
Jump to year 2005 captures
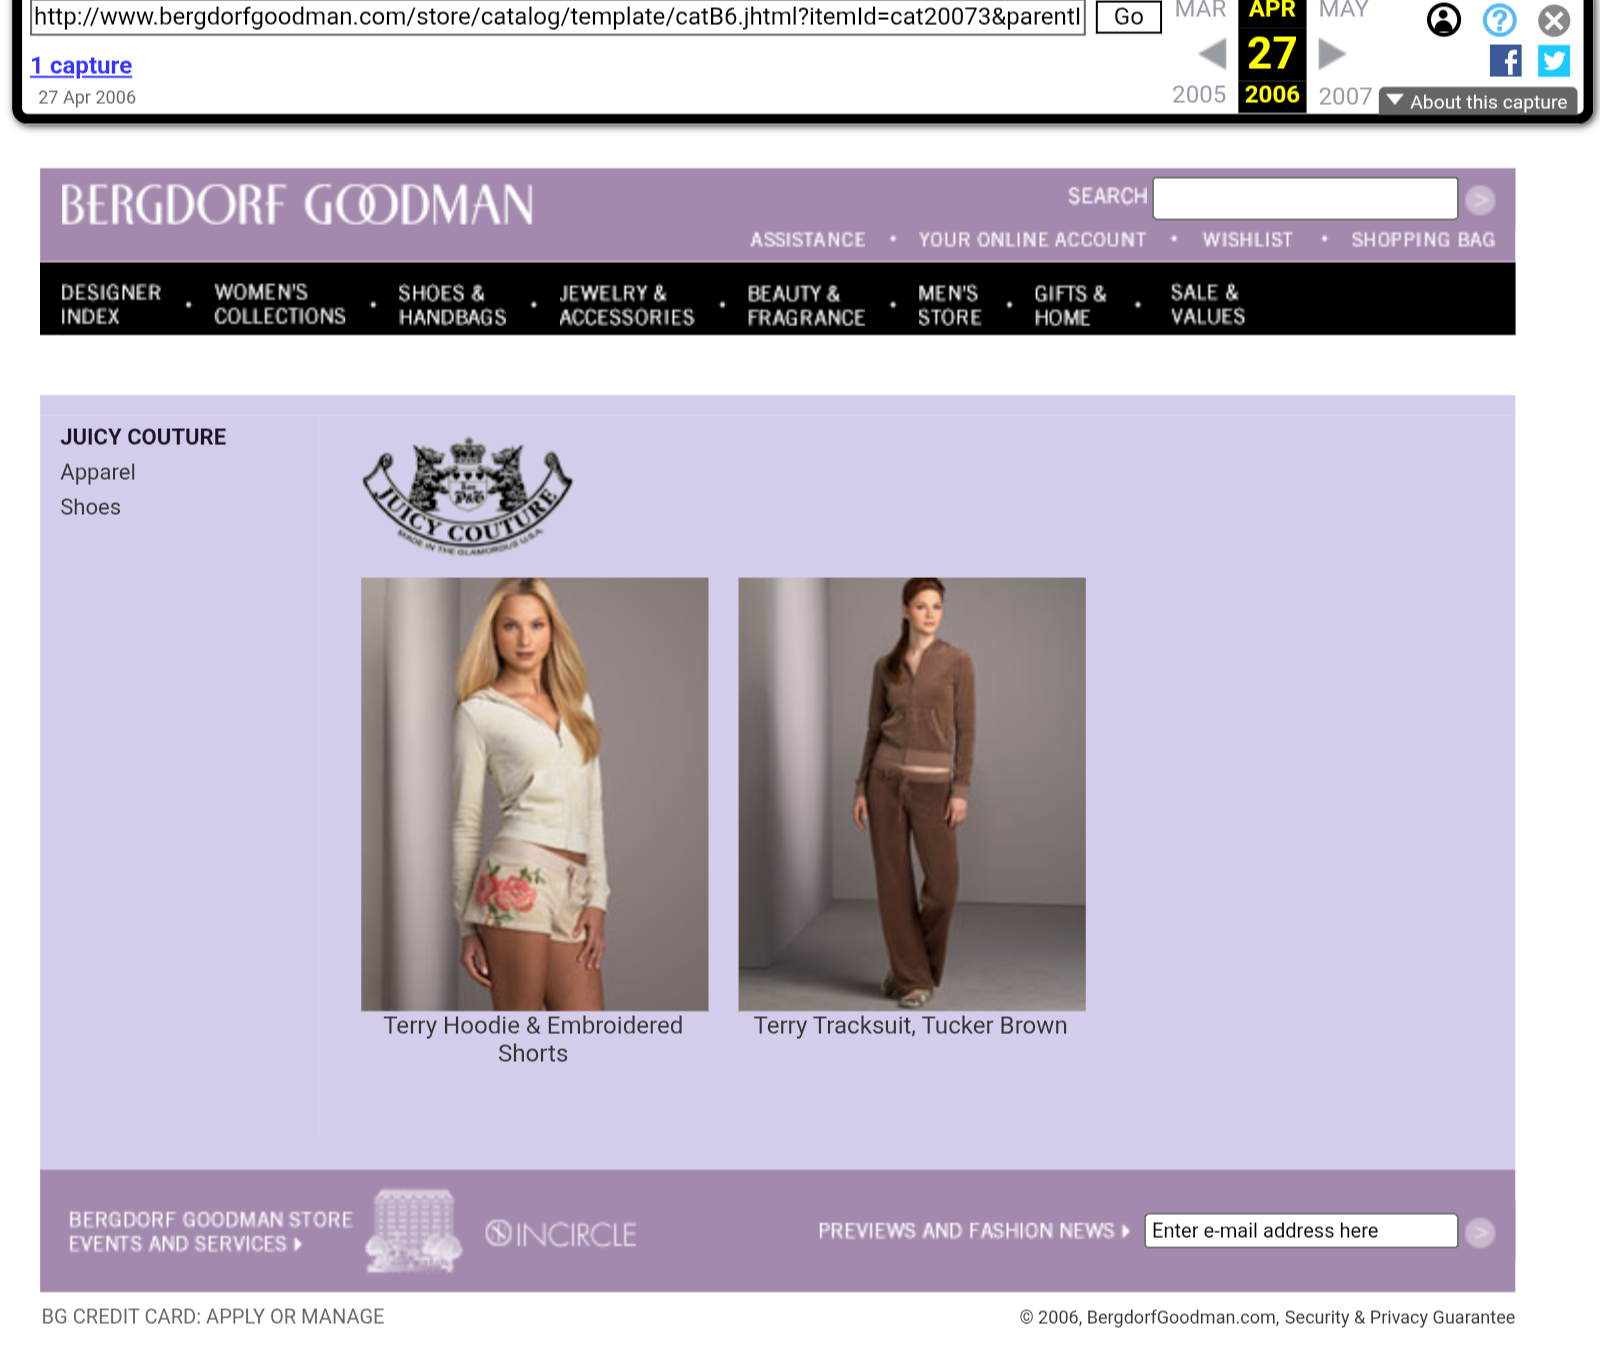[1199, 94]
